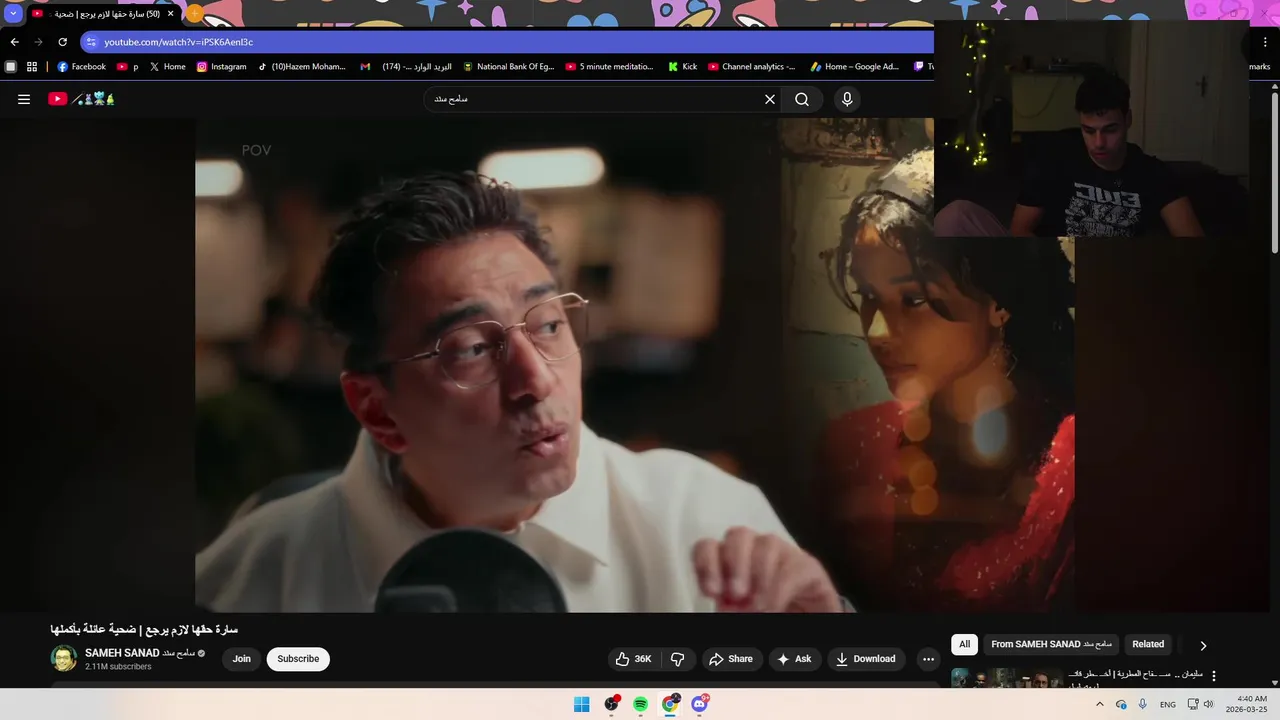
Task: Open the 5 minute meditatio... bookmark
Action: coord(609,67)
